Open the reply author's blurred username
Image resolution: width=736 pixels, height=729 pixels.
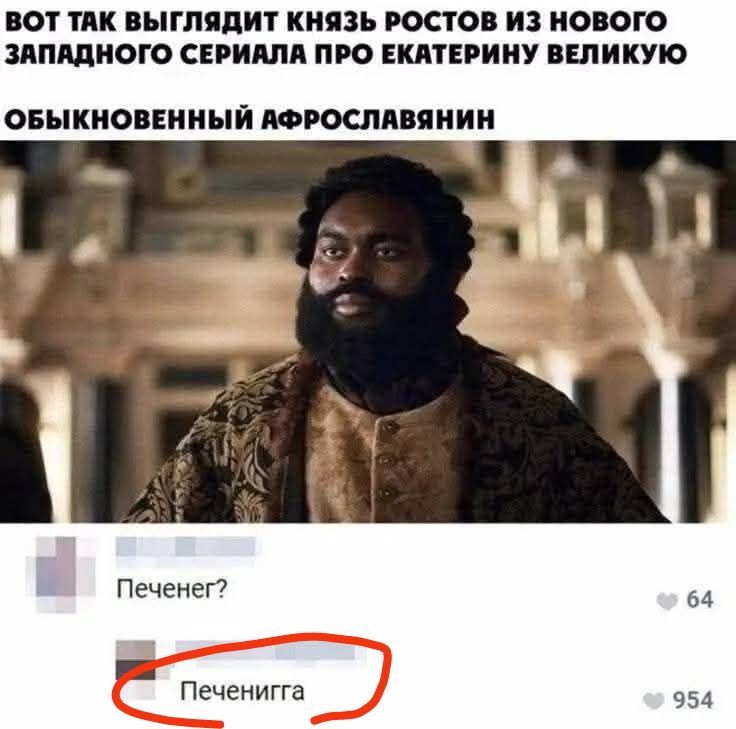tap(267, 652)
